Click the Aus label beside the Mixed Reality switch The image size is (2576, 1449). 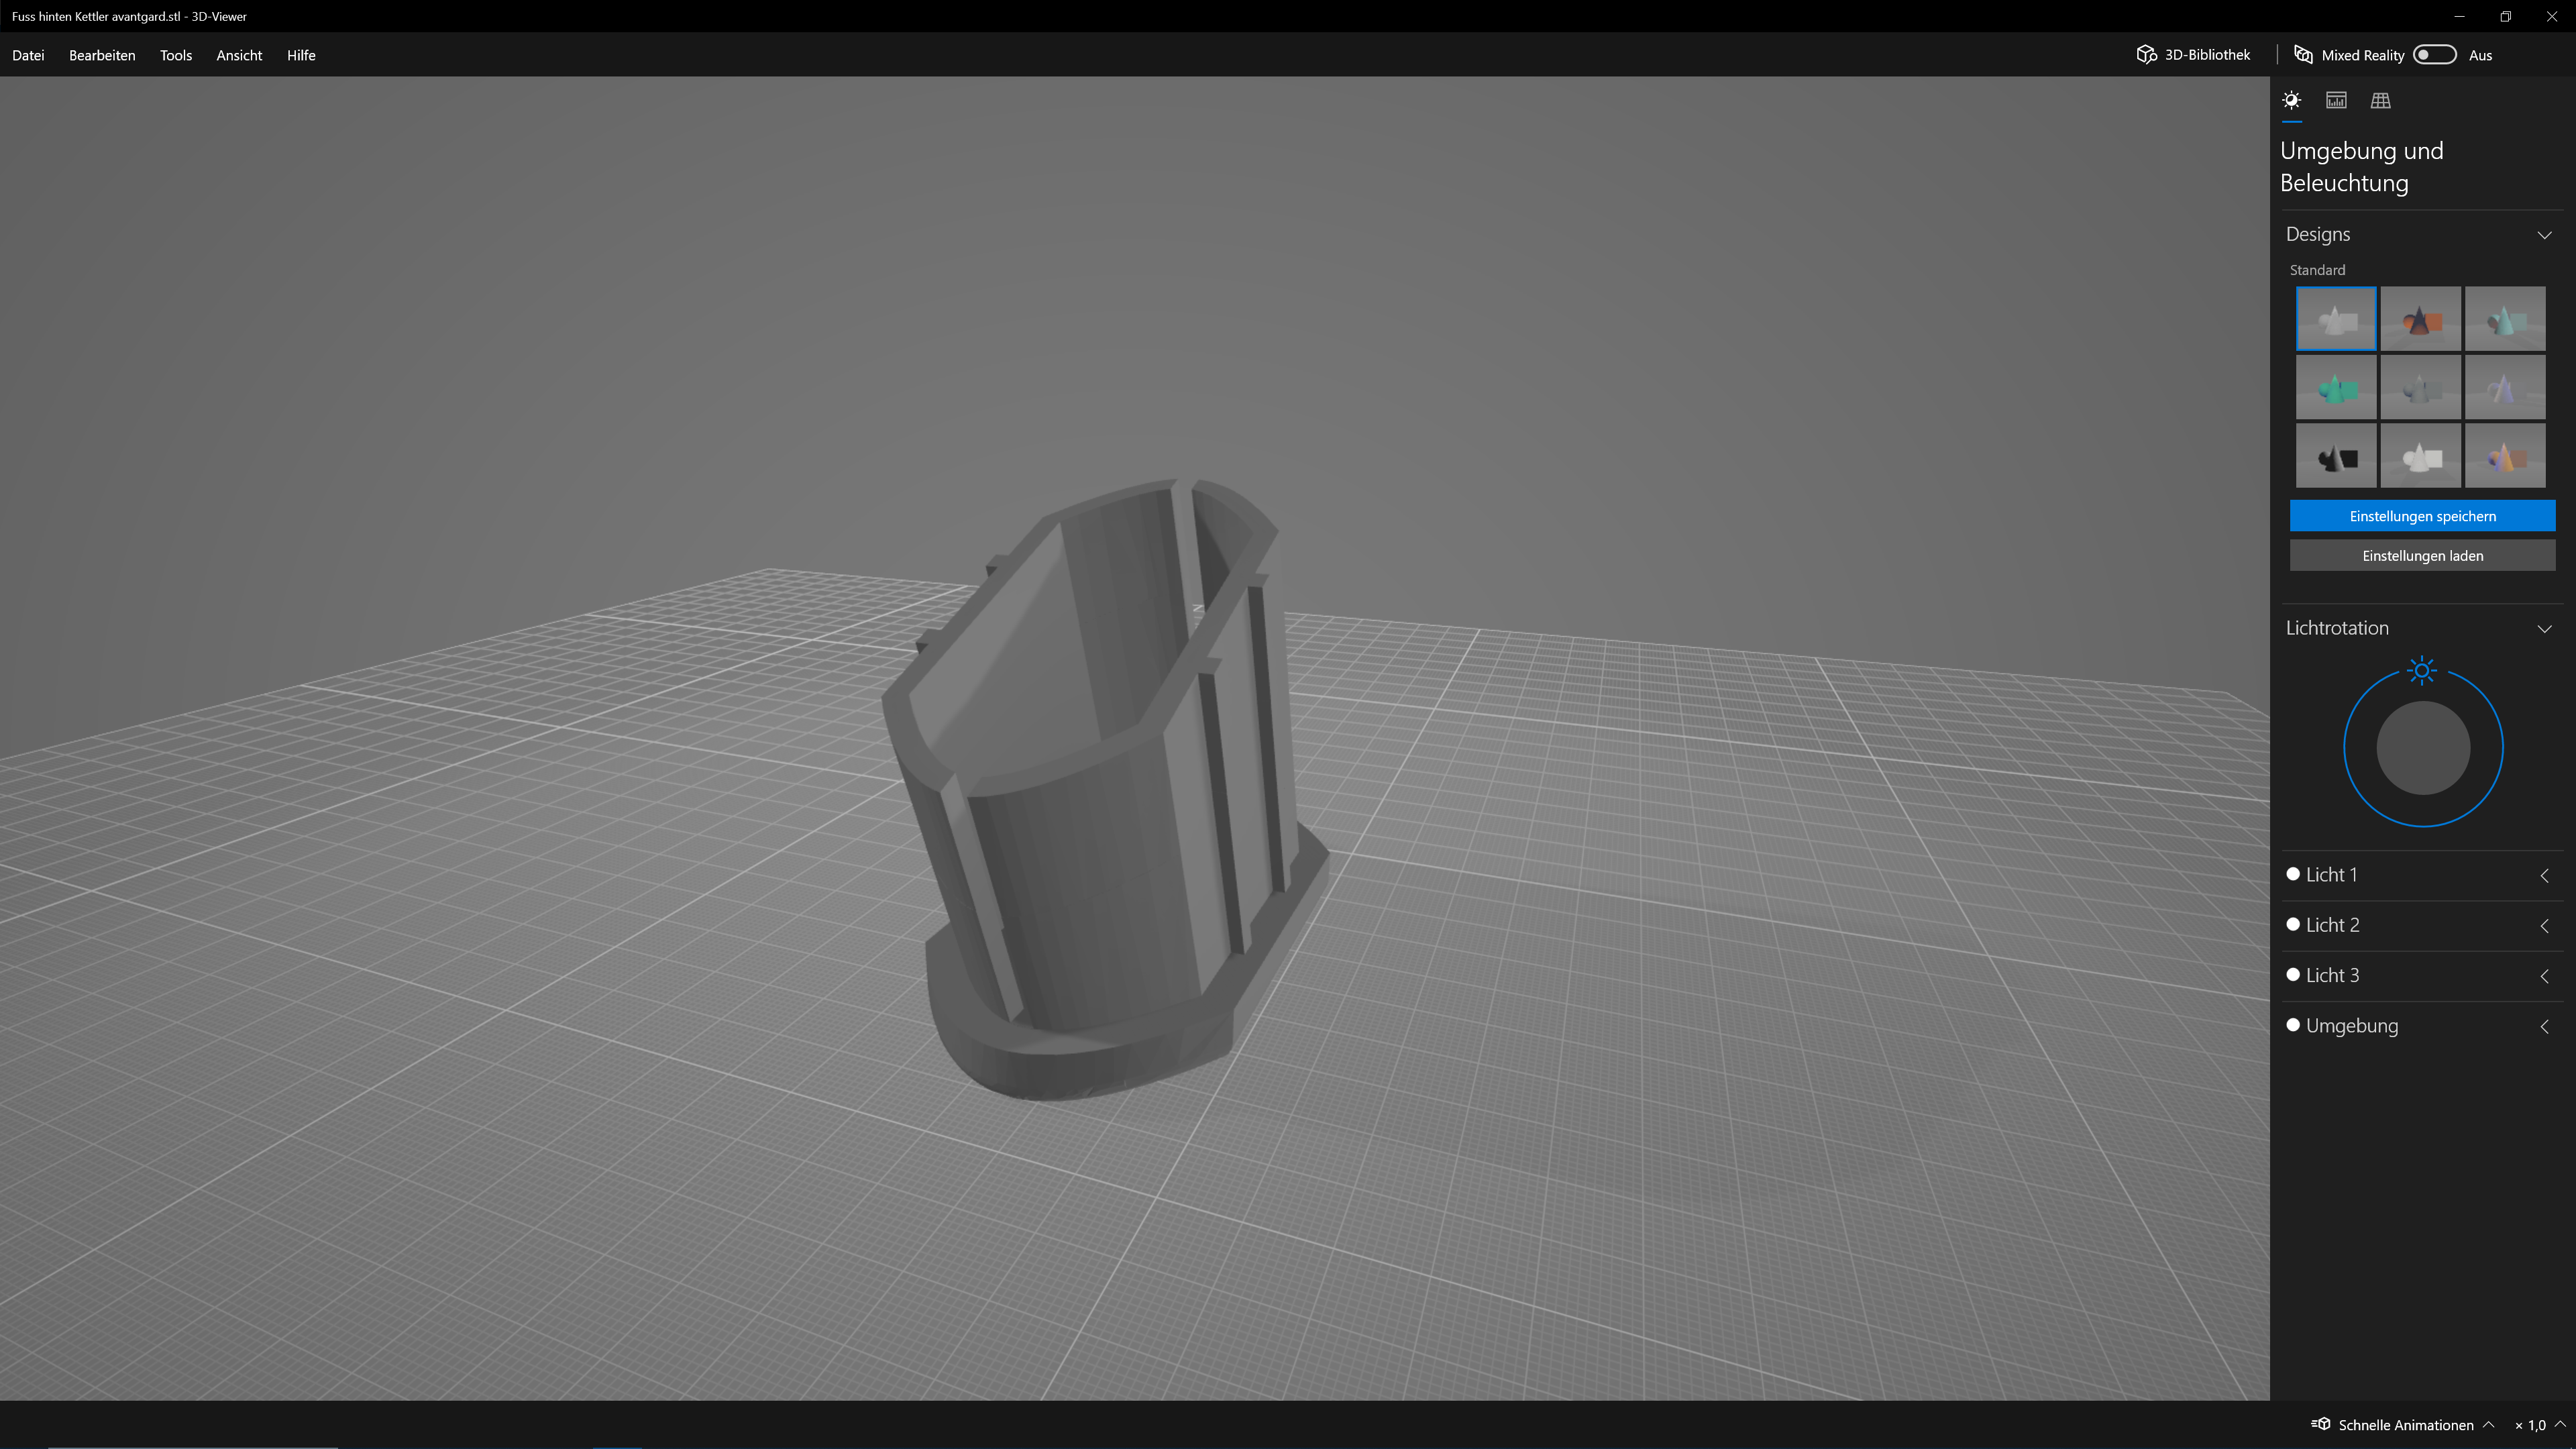[x=2480, y=55]
